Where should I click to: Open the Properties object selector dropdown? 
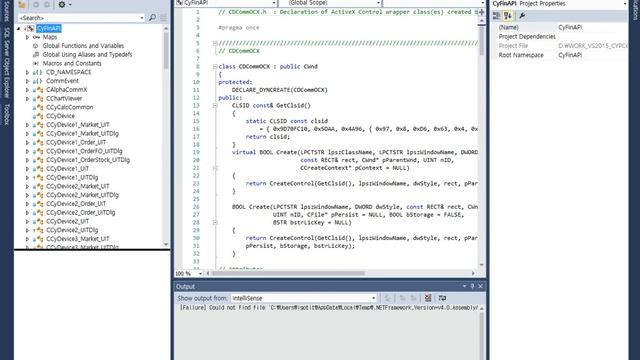624,4
